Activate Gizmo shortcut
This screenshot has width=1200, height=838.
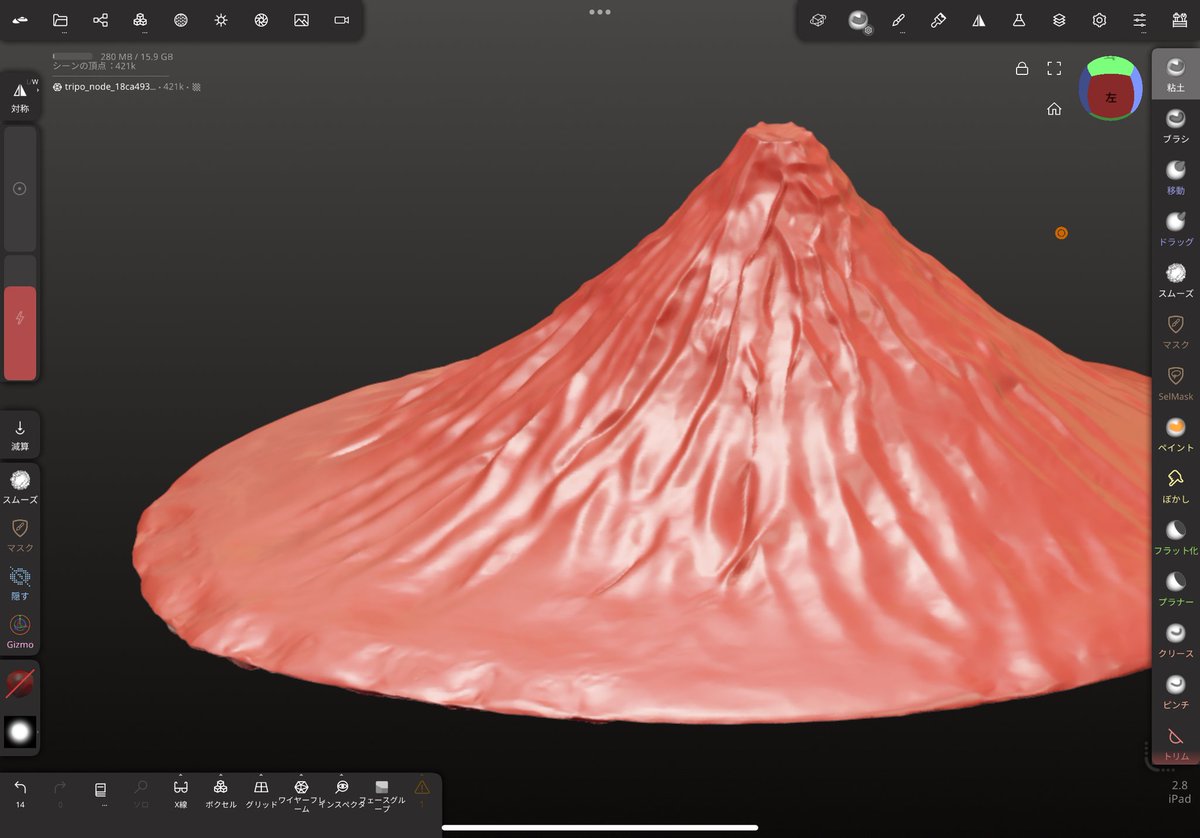click(20, 630)
